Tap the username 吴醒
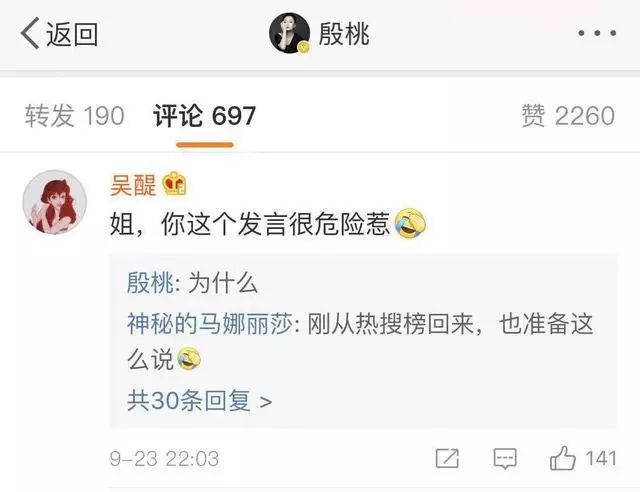Screen dimensions: 640x492 133,185
